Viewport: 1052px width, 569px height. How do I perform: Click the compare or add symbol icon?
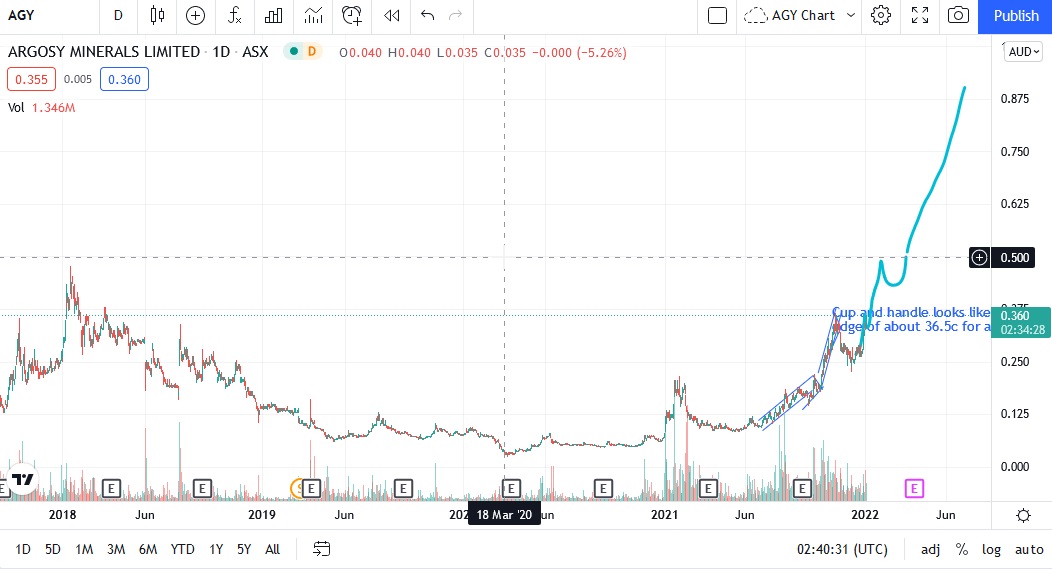click(x=195, y=15)
